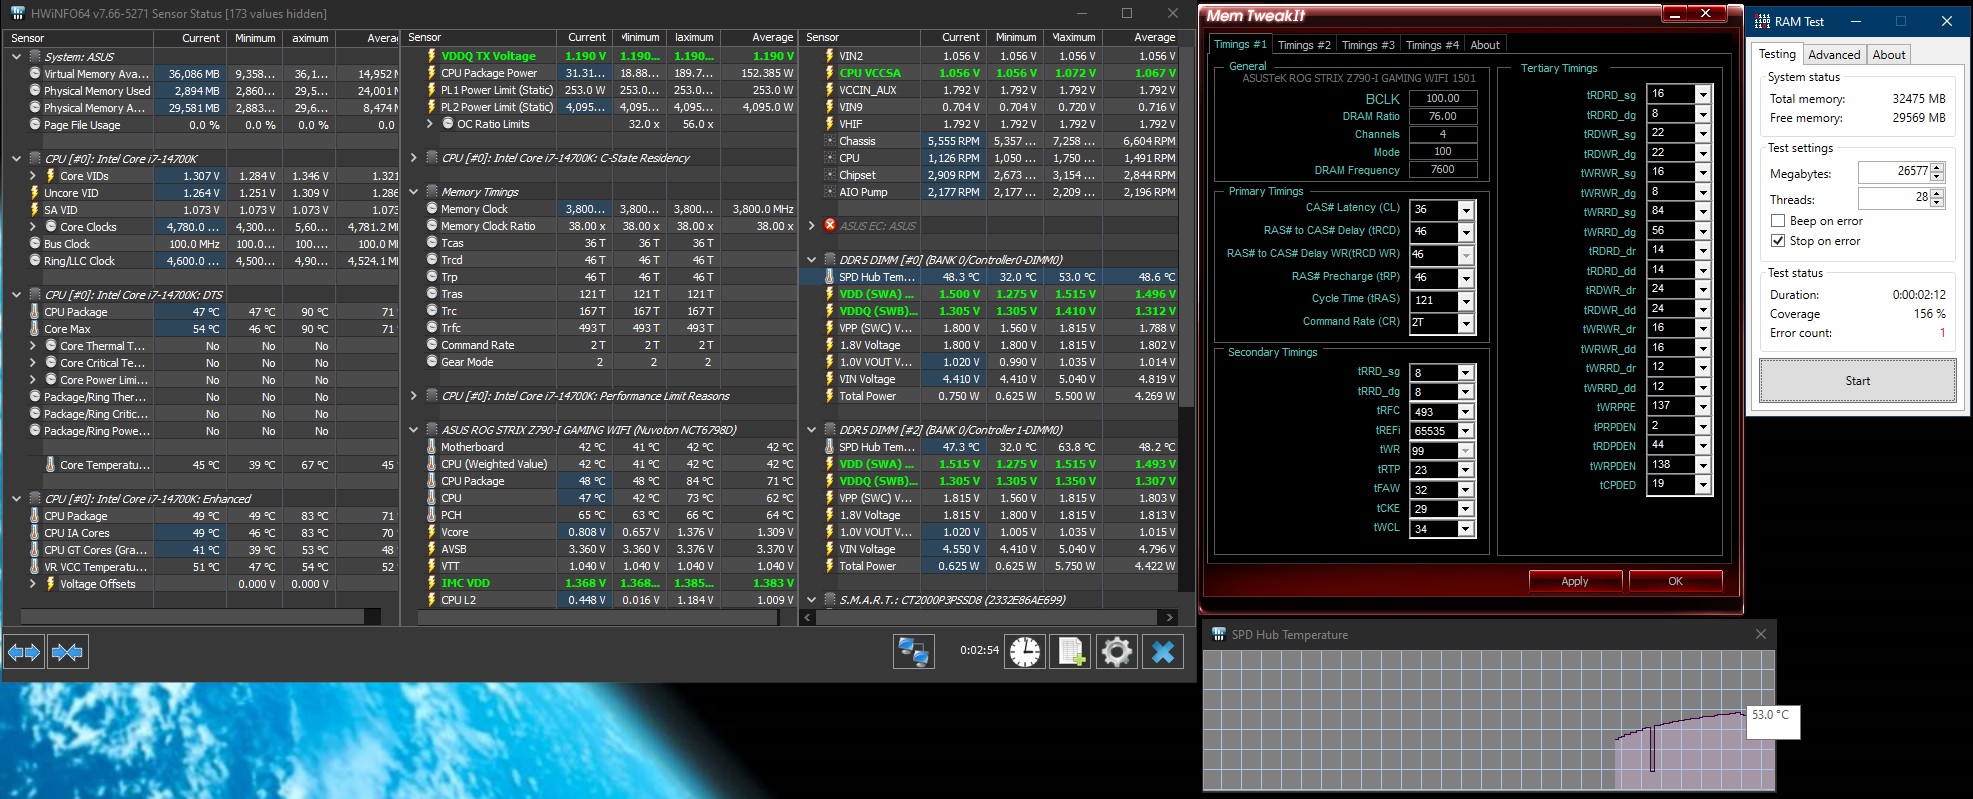This screenshot has height=799, width=1973.
Task: Start logging with the document-plus icon
Action: click(1071, 651)
